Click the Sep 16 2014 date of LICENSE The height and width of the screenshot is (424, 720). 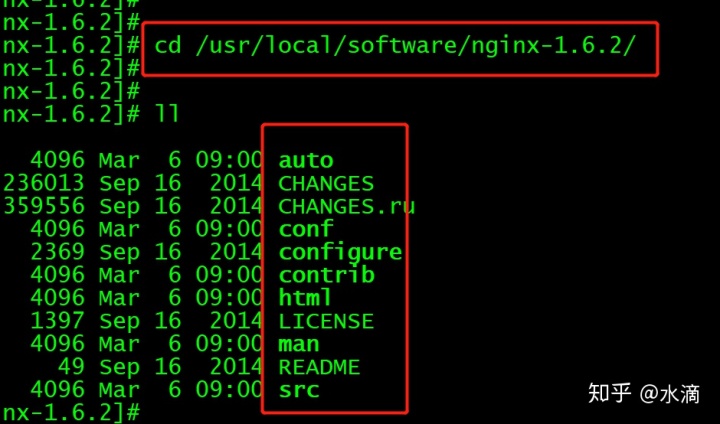[x=181, y=321]
